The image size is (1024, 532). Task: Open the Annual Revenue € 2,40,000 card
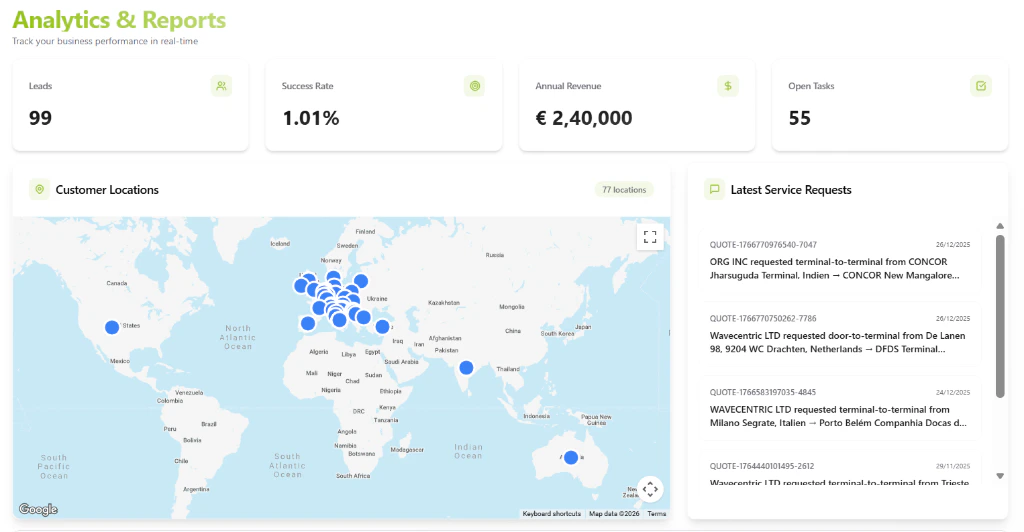tap(637, 106)
